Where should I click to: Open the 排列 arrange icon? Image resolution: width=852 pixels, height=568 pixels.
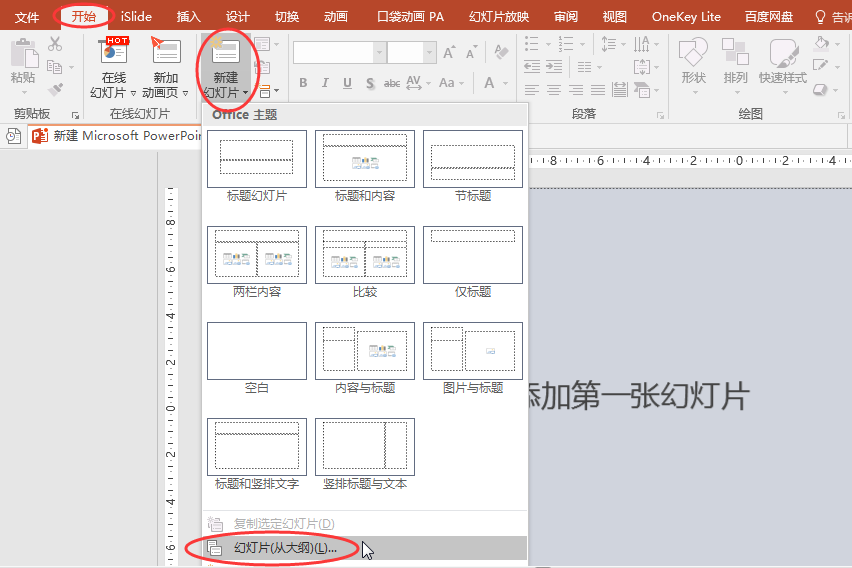pyautogui.click(x=735, y=52)
